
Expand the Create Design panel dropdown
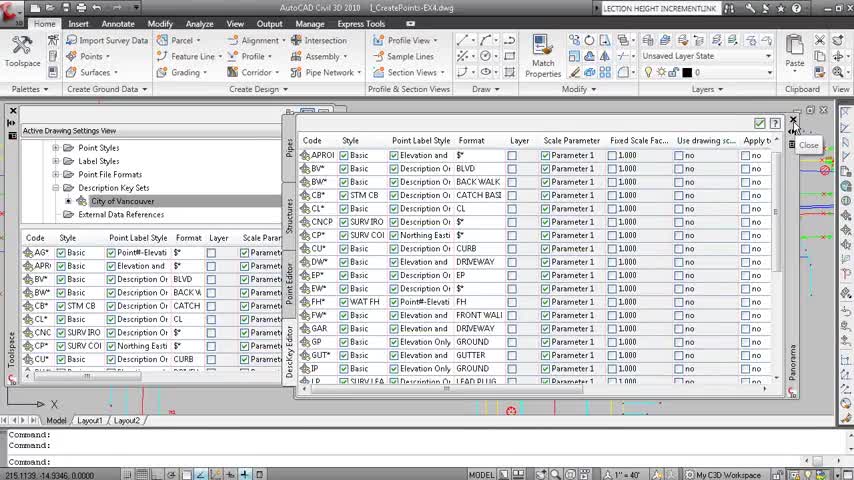[258, 89]
